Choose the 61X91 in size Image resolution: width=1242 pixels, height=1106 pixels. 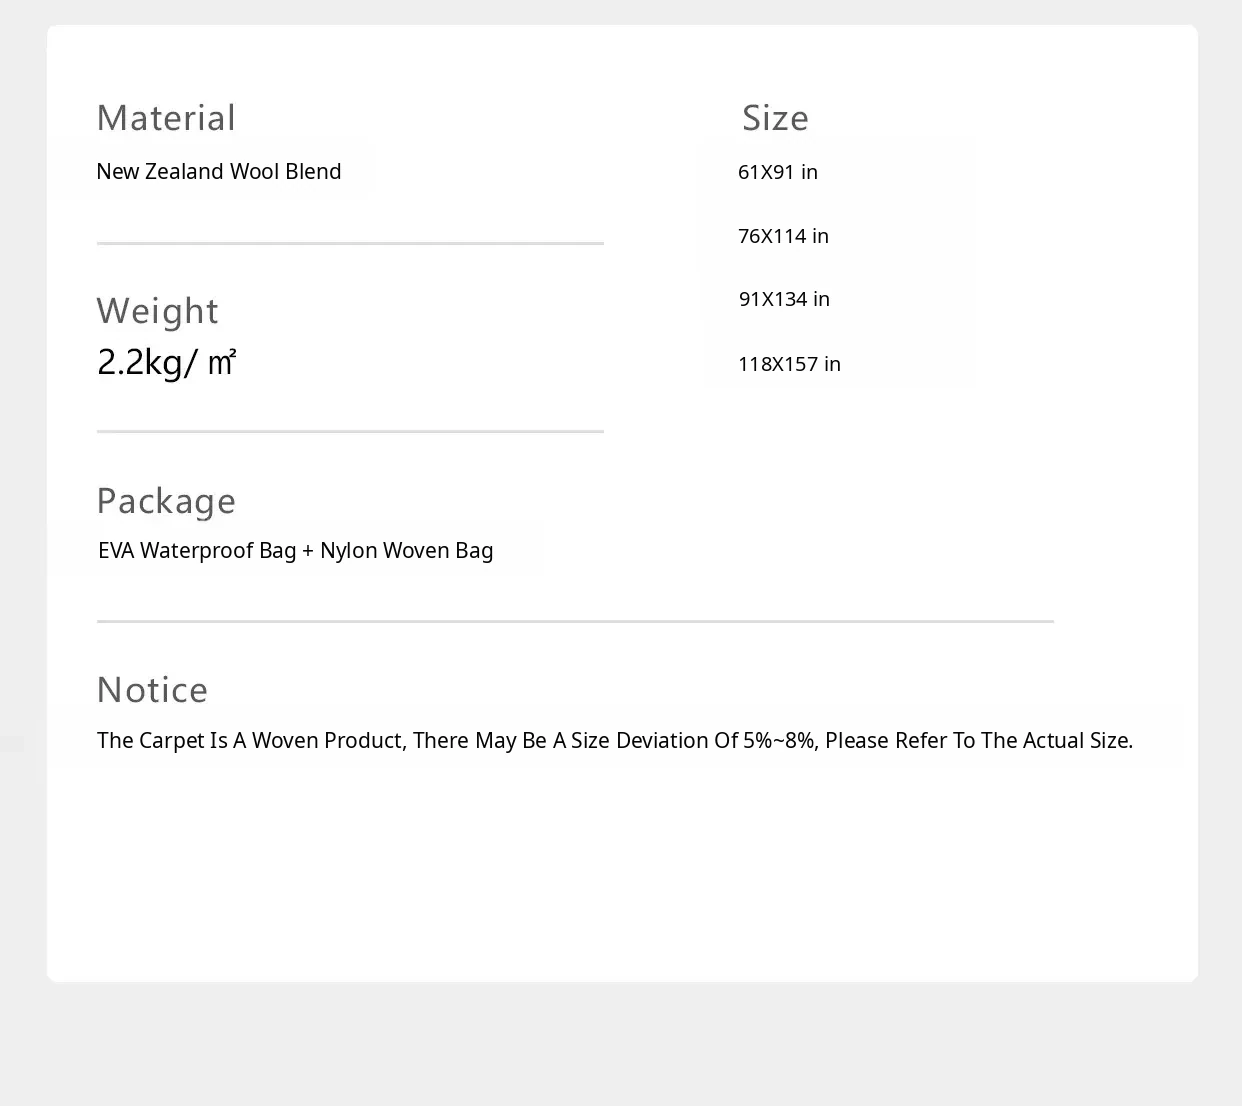point(778,172)
